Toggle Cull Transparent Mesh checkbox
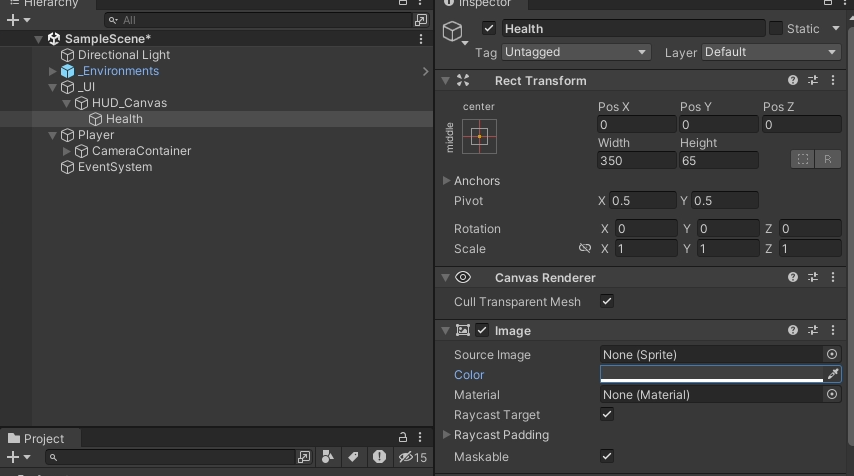 coord(607,301)
